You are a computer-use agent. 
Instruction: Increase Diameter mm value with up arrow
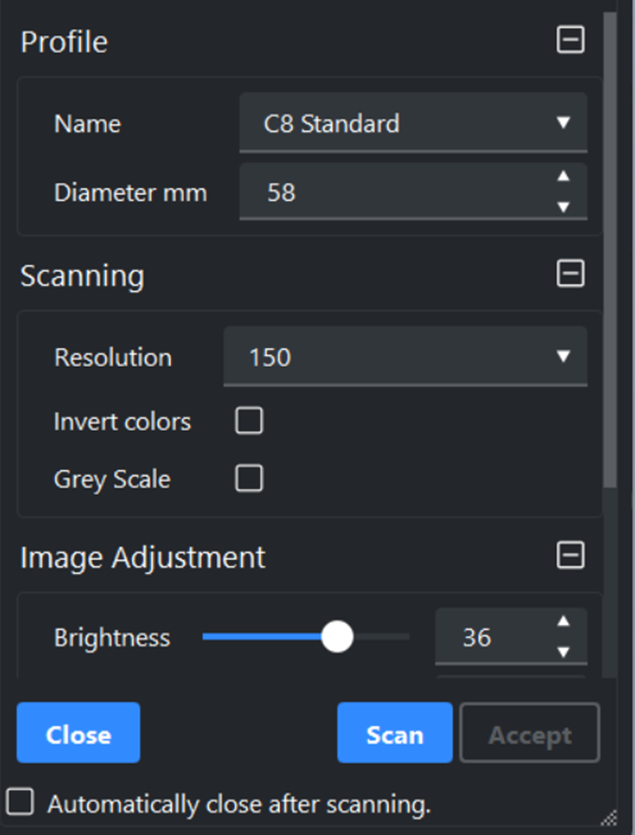coord(563,176)
